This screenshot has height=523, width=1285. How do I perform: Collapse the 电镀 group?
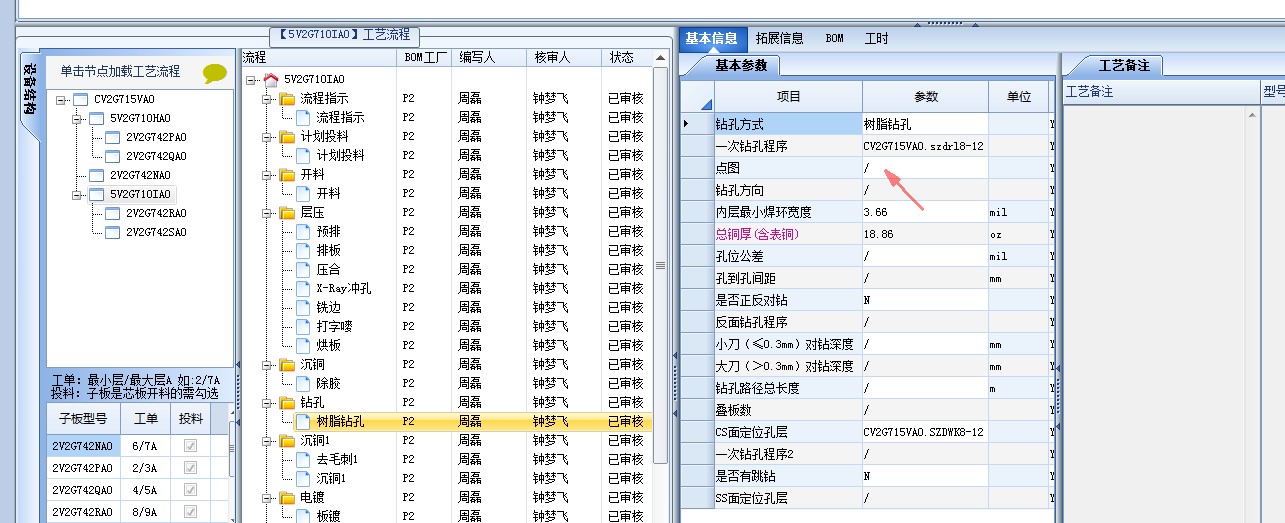pyautogui.click(x=268, y=497)
